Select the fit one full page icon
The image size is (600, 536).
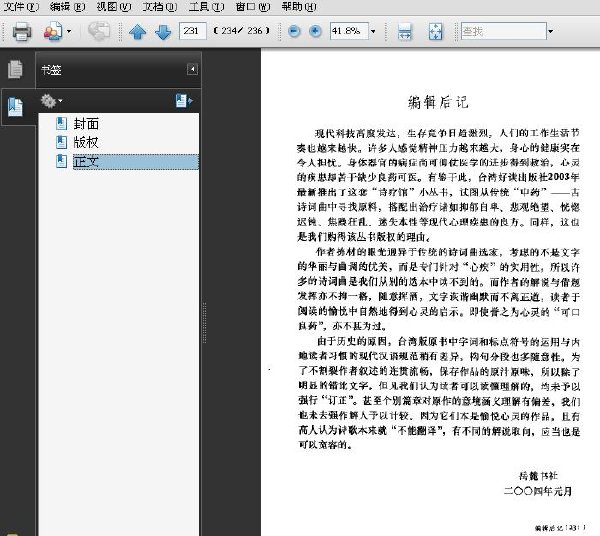click(435, 31)
